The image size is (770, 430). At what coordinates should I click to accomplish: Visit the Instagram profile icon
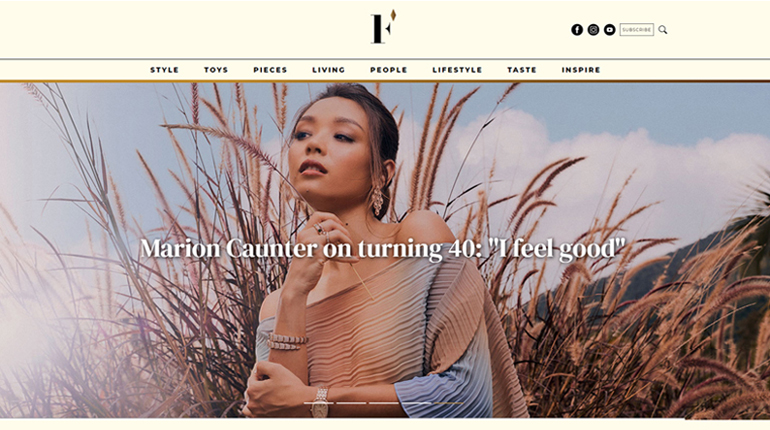pyautogui.click(x=593, y=30)
